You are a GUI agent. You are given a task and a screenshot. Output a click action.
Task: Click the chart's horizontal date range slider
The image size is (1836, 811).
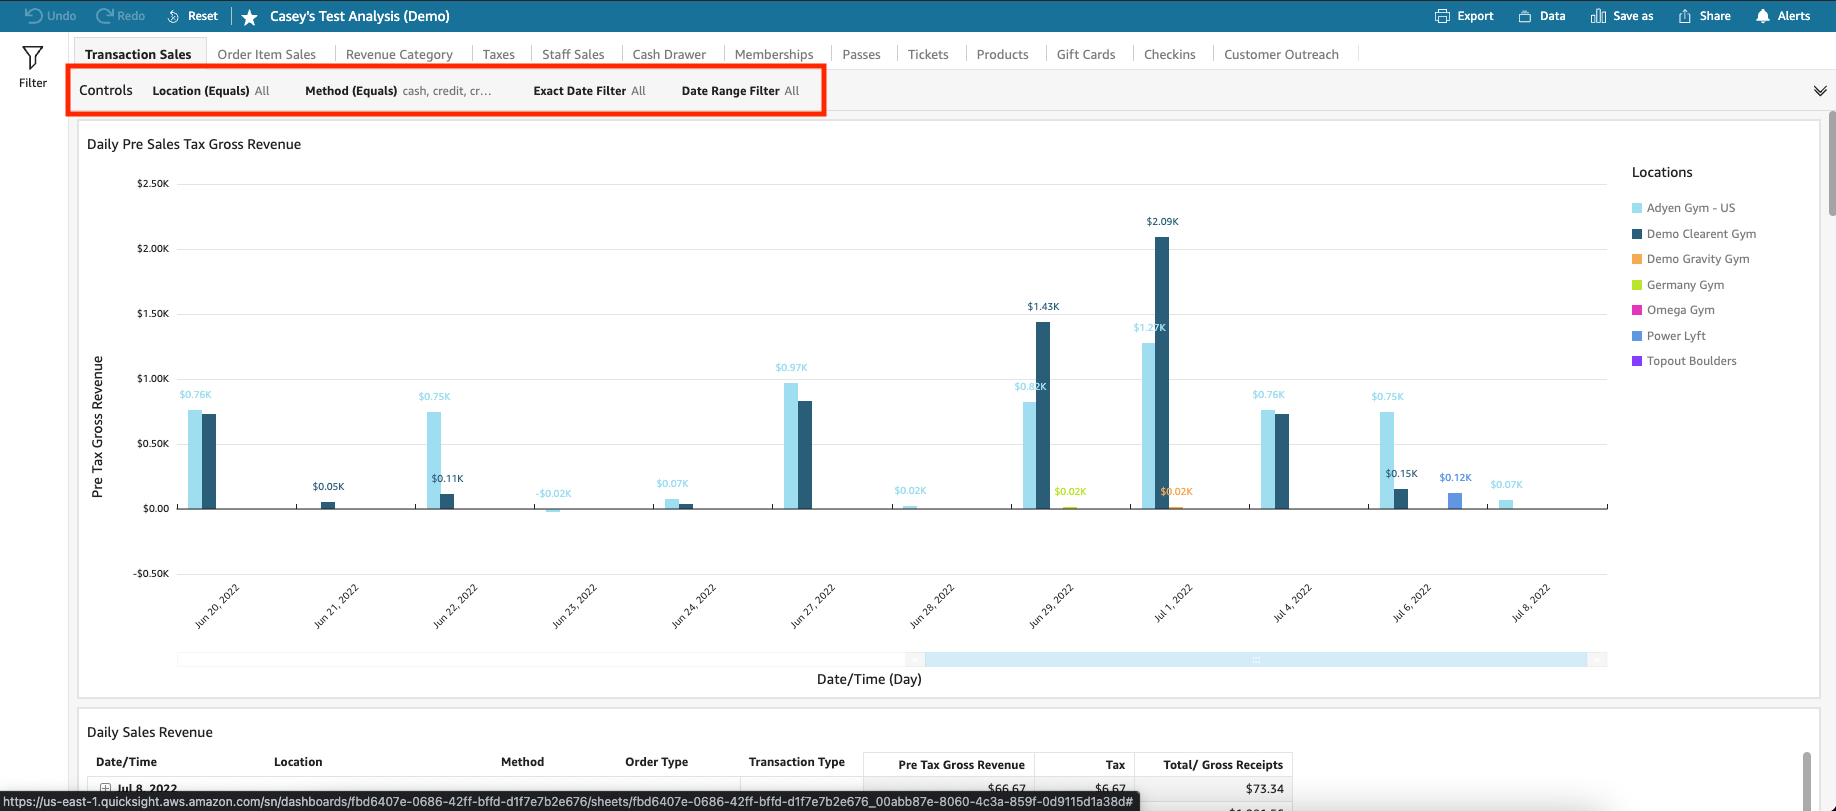(x=1256, y=660)
